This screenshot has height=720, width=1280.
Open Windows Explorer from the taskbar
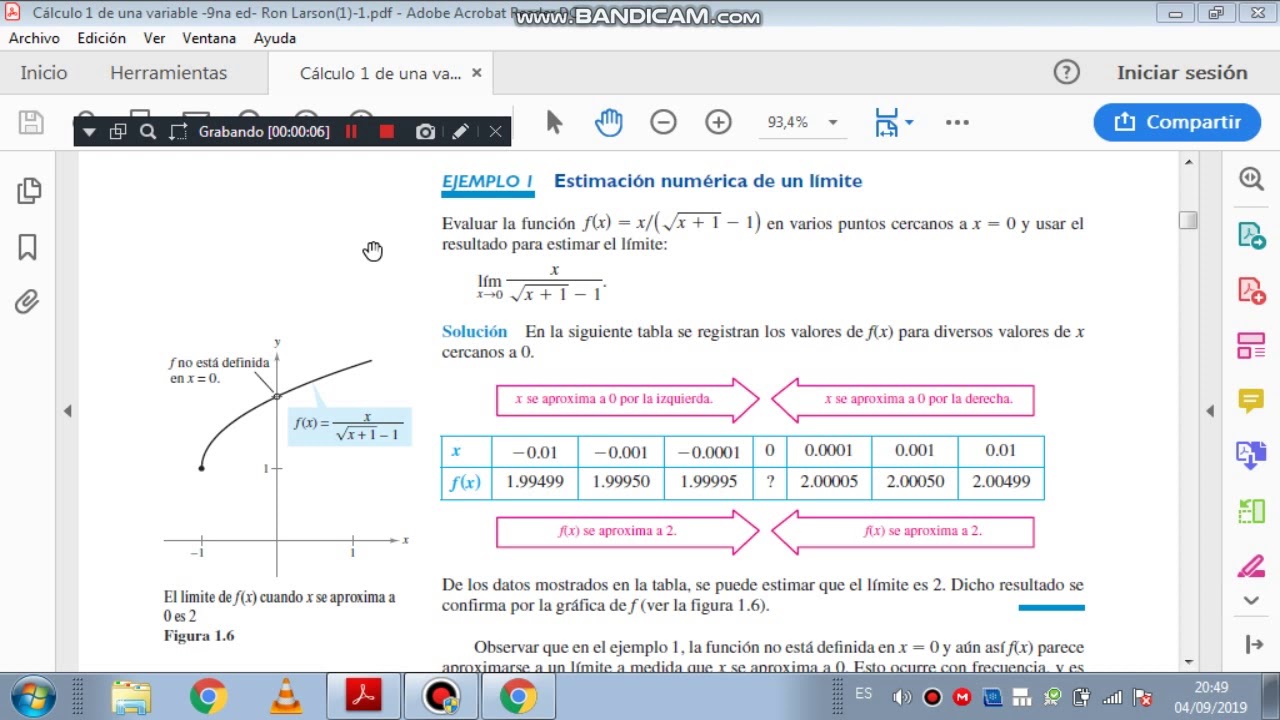coord(131,696)
